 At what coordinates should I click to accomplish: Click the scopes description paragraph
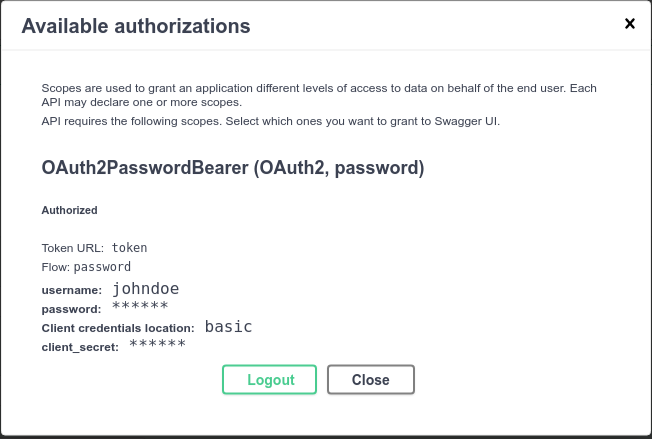coord(318,95)
